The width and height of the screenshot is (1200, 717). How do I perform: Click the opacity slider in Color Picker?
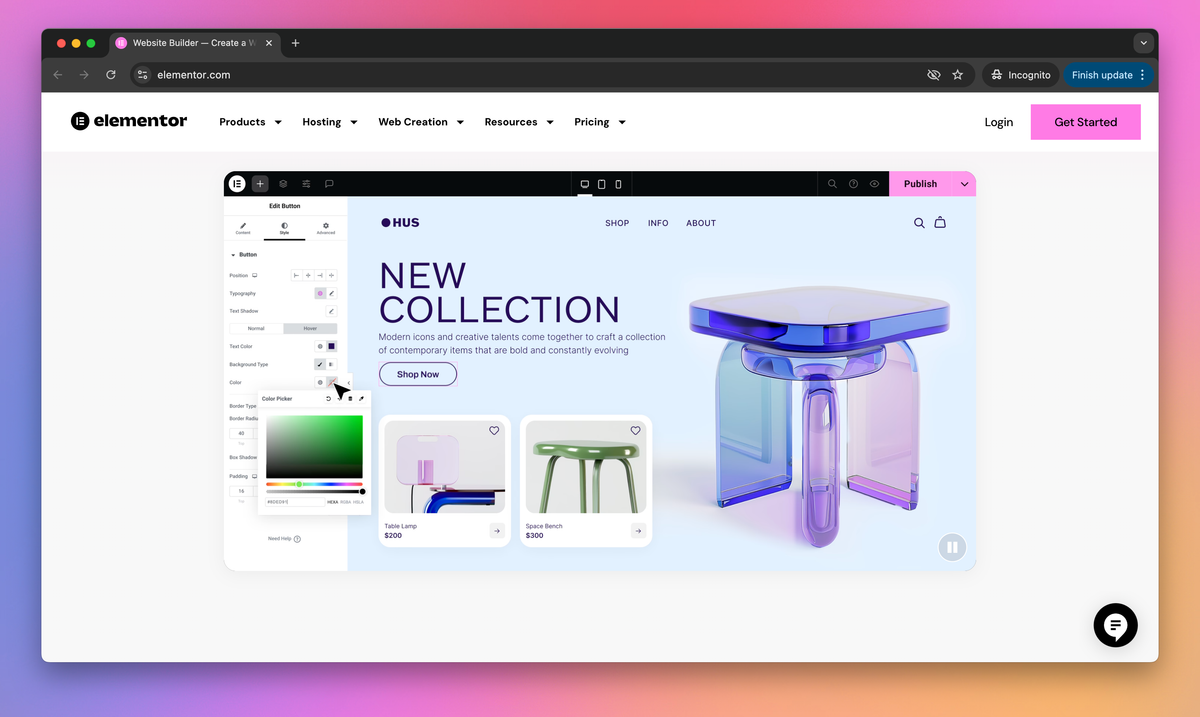point(314,491)
